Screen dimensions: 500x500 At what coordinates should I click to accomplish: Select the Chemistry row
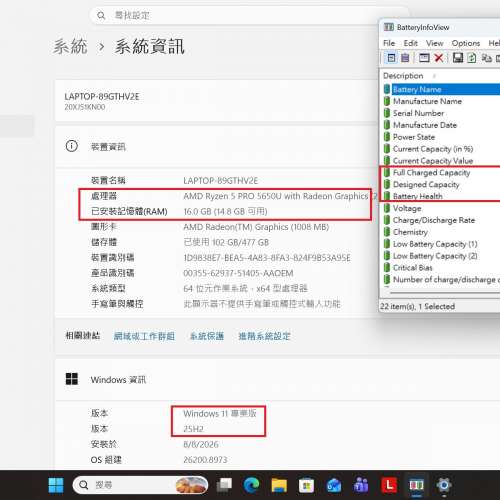coord(442,232)
